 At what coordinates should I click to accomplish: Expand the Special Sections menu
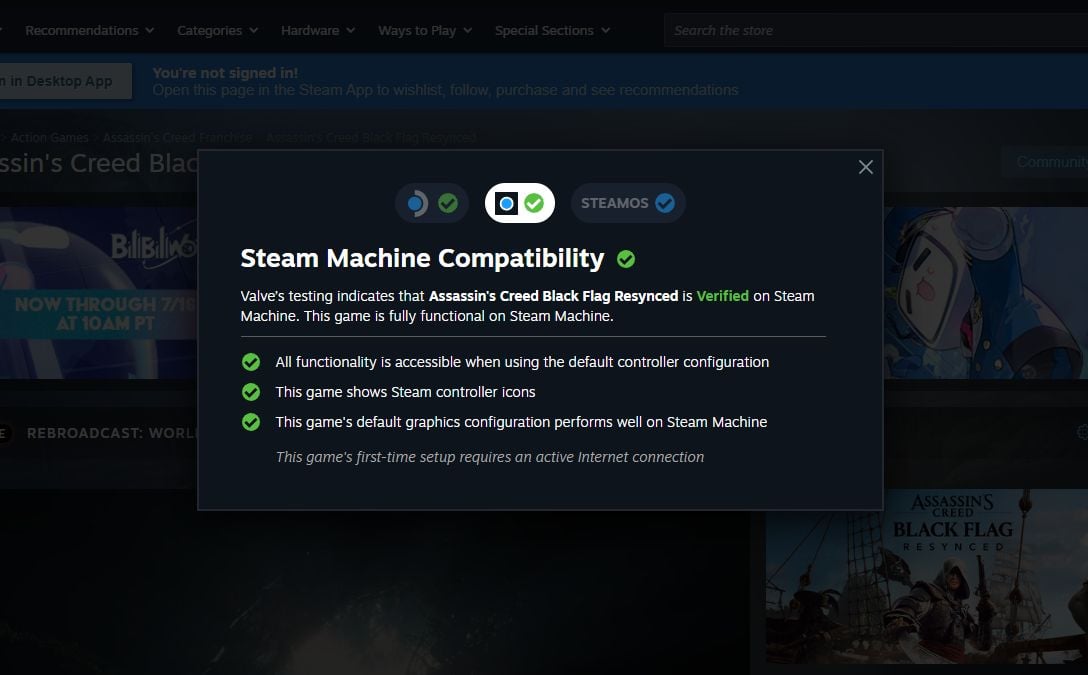click(552, 31)
